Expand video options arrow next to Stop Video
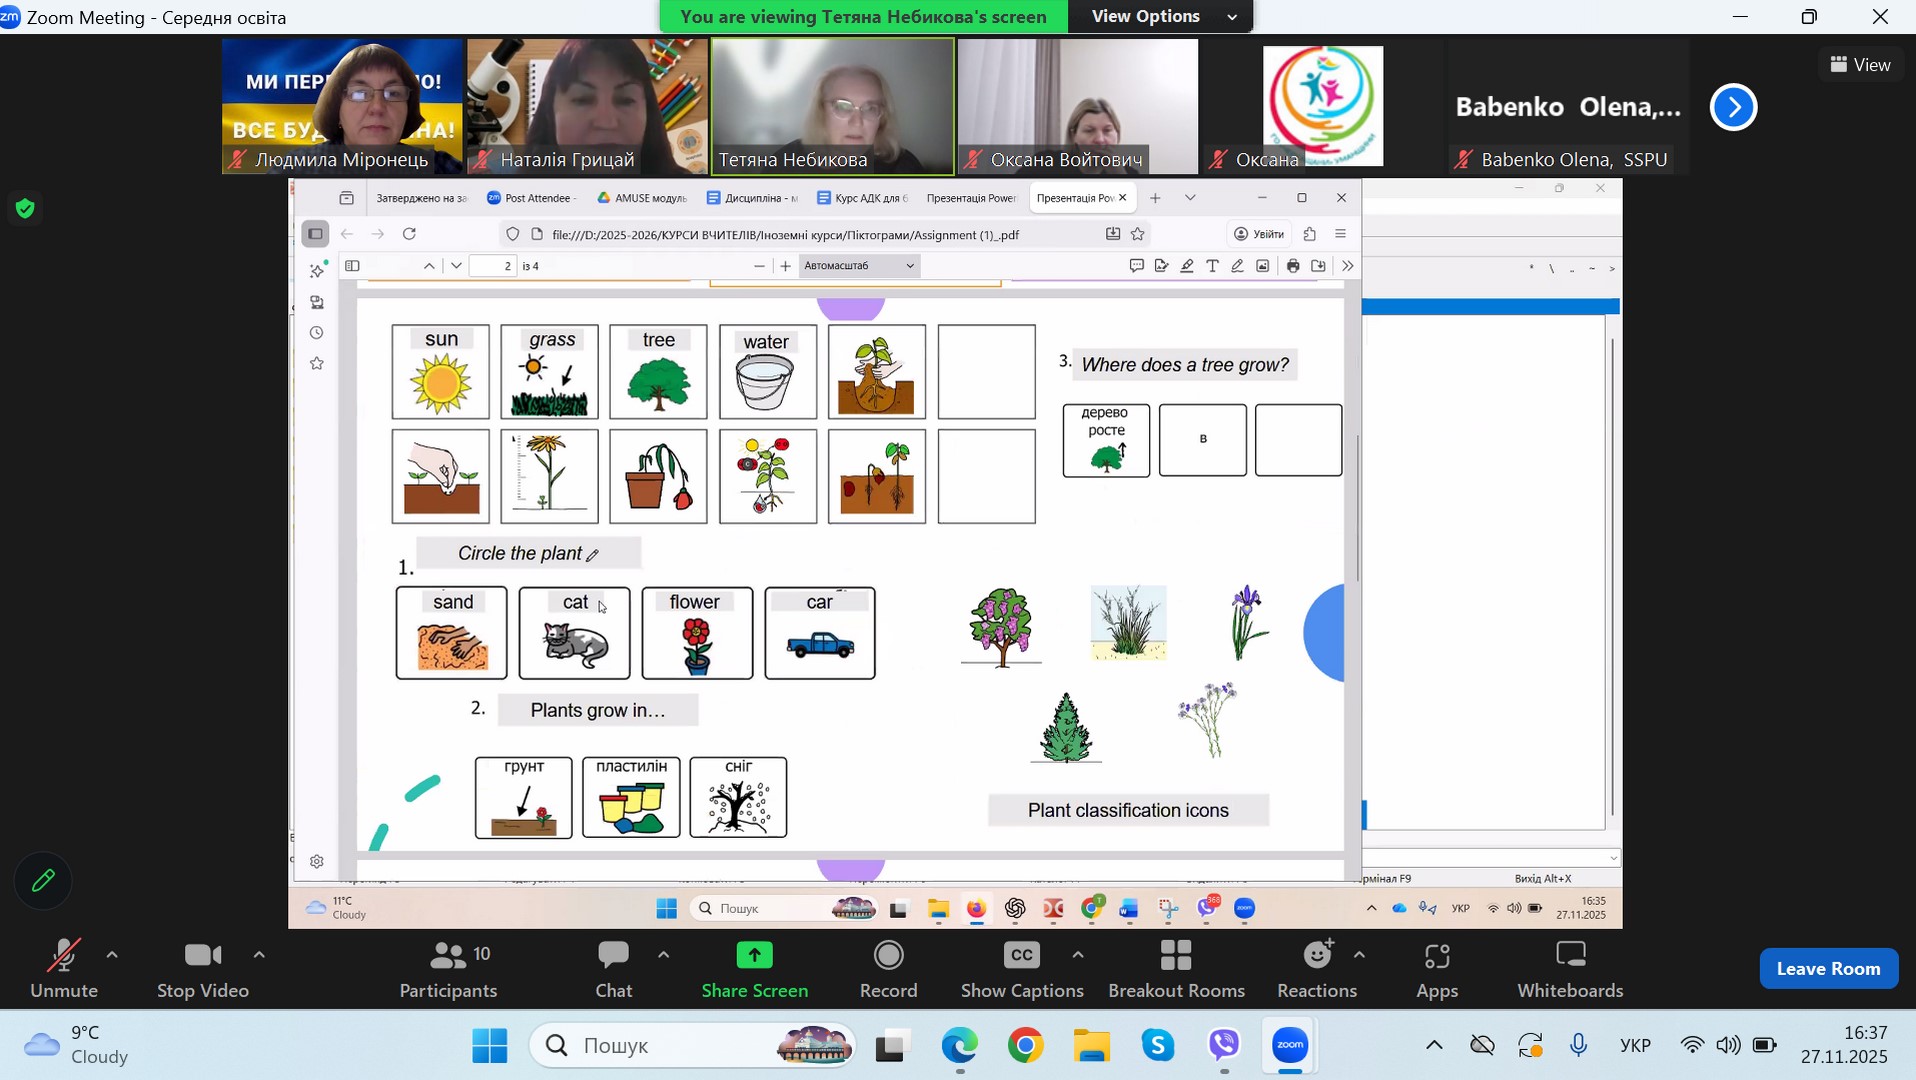This screenshot has height=1080, width=1916. coord(259,956)
